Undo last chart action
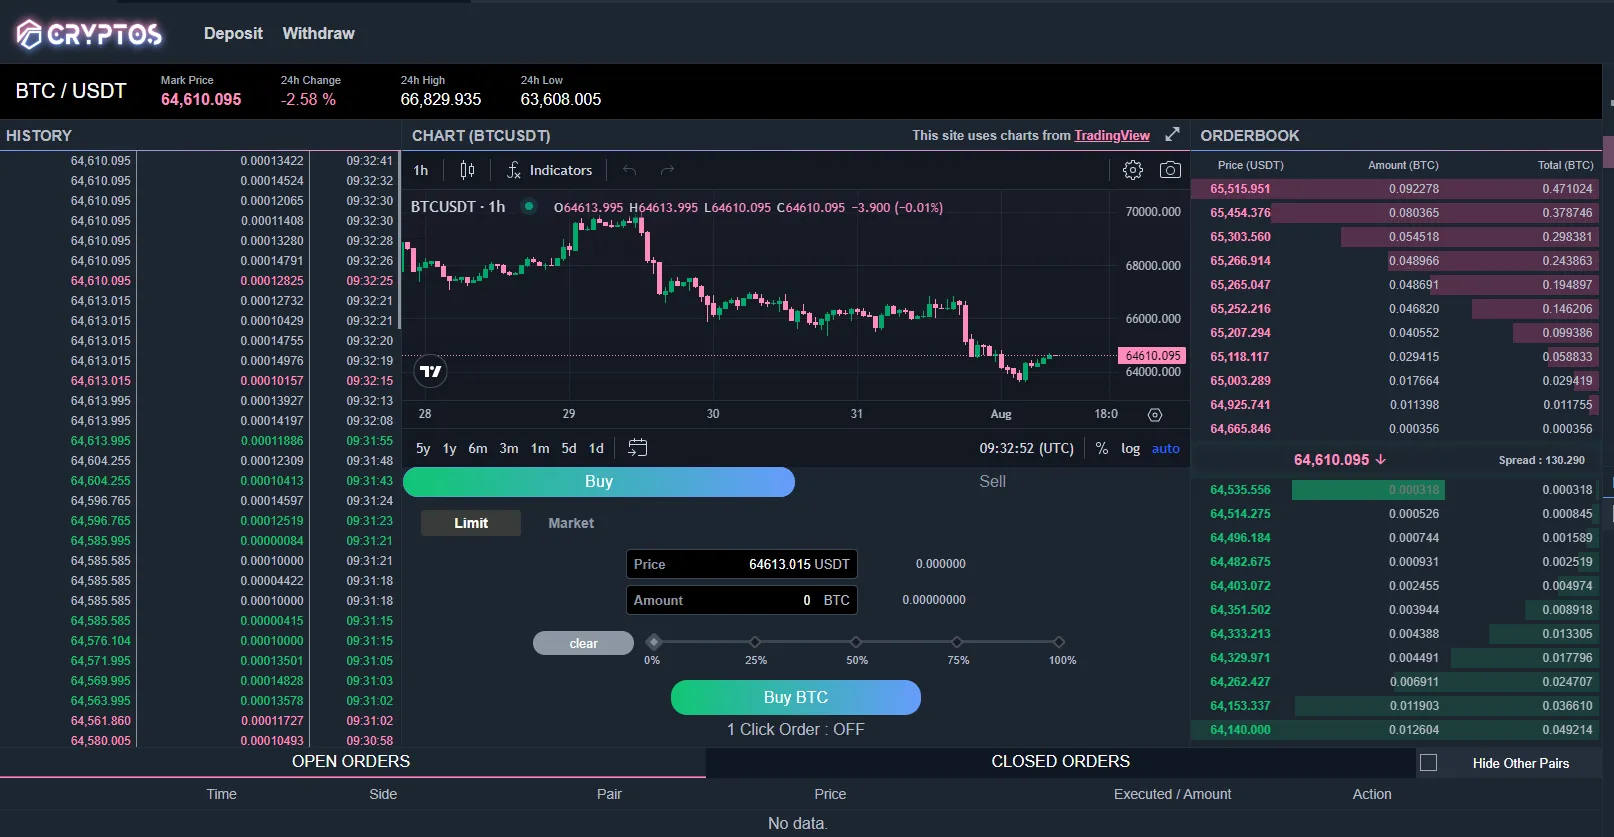 coord(629,170)
